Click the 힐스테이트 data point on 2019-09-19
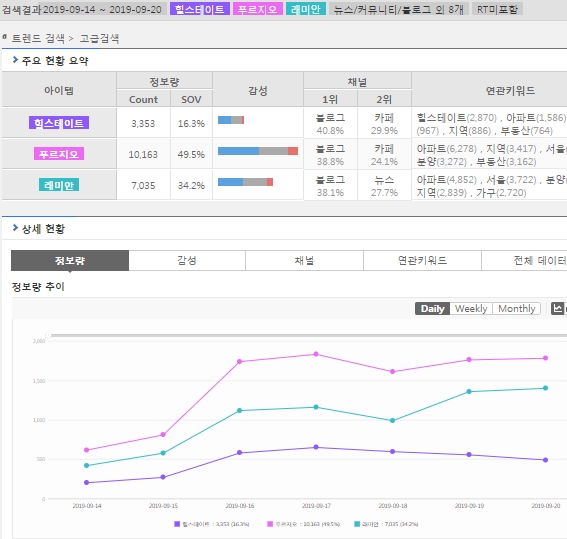567x539 pixels. (469, 454)
